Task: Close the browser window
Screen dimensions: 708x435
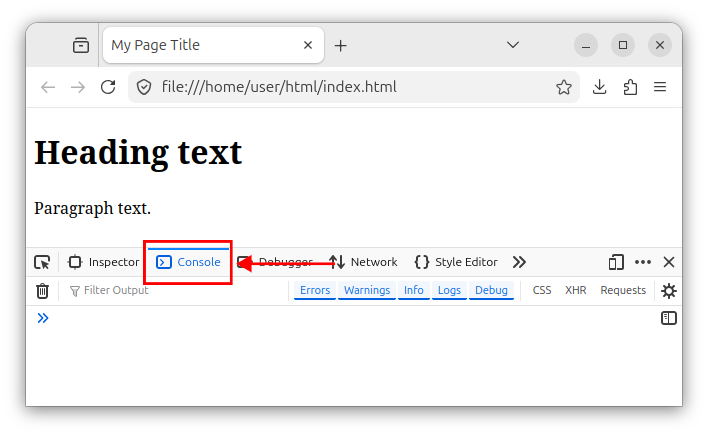Action: [x=660, y=45]
